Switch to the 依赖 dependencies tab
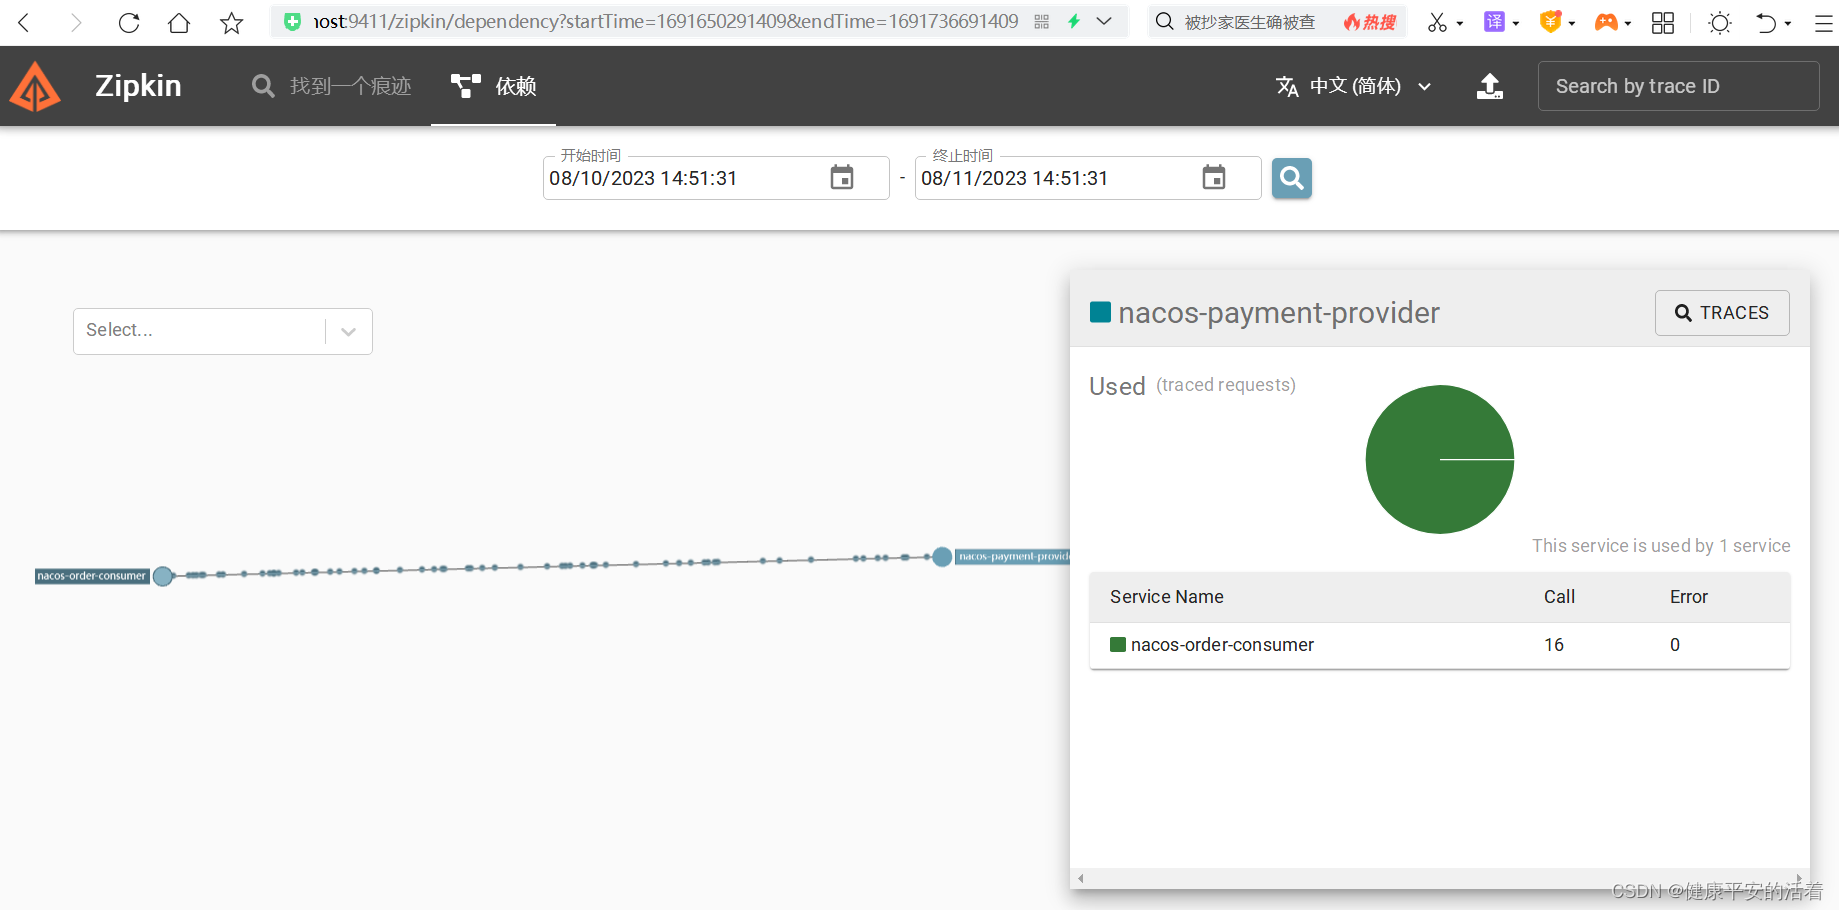This screenshot has height=910, width=1839. 494,86
